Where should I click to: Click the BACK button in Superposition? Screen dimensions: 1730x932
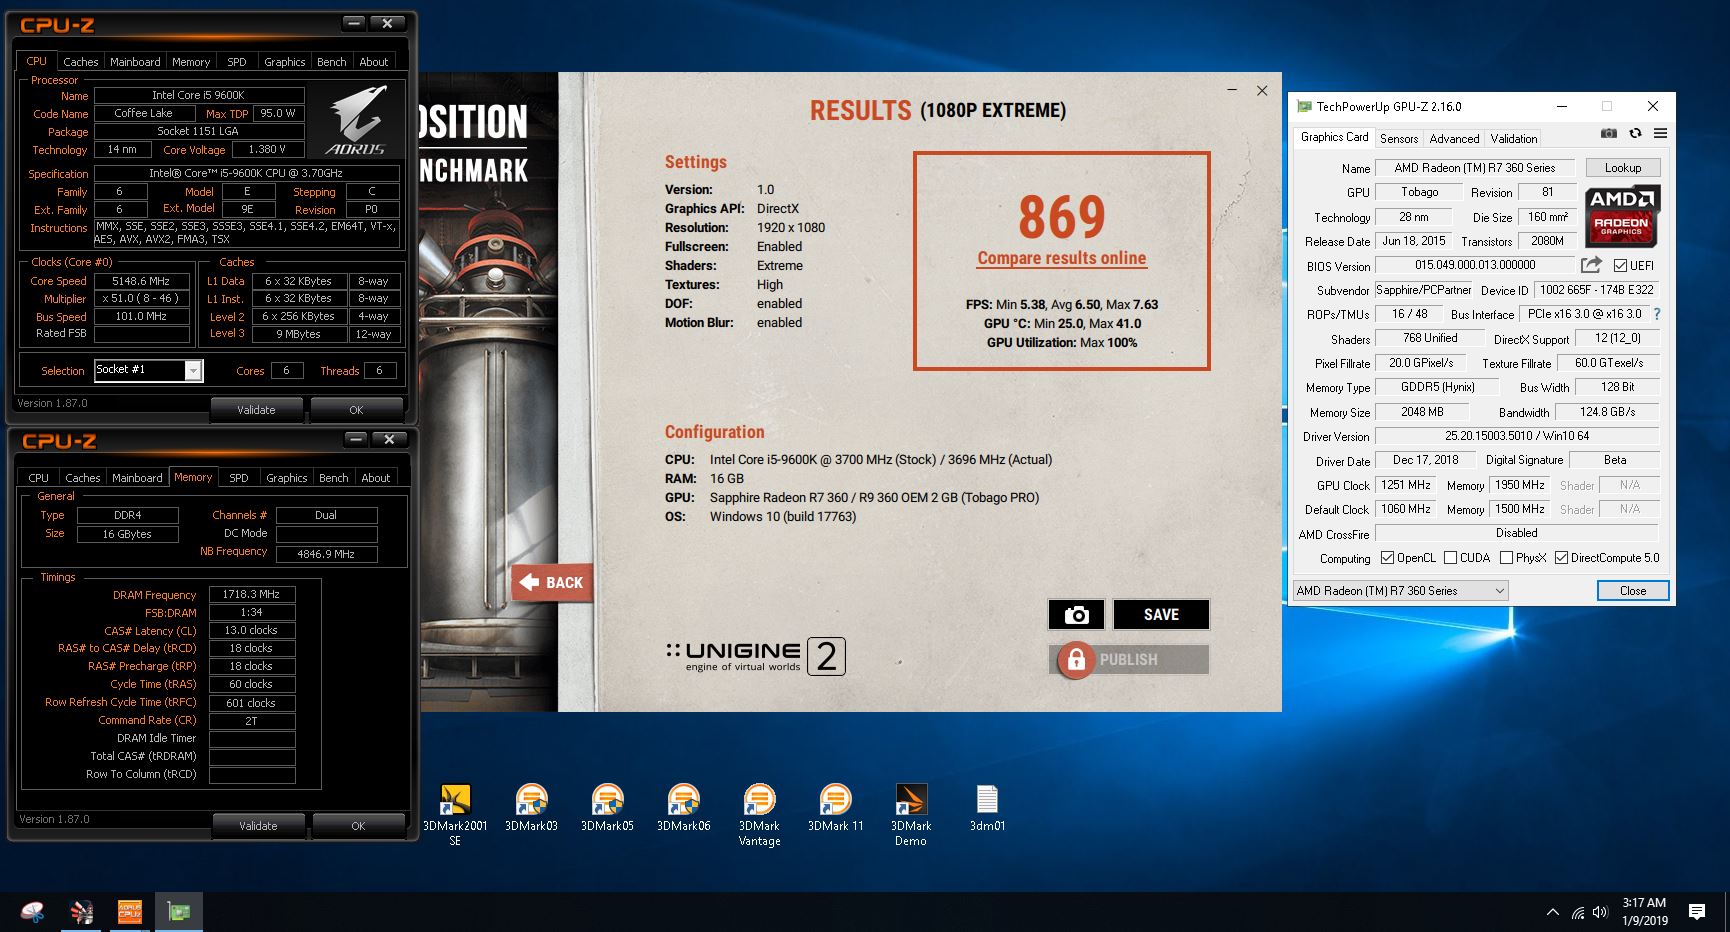(x=553, y=583)
